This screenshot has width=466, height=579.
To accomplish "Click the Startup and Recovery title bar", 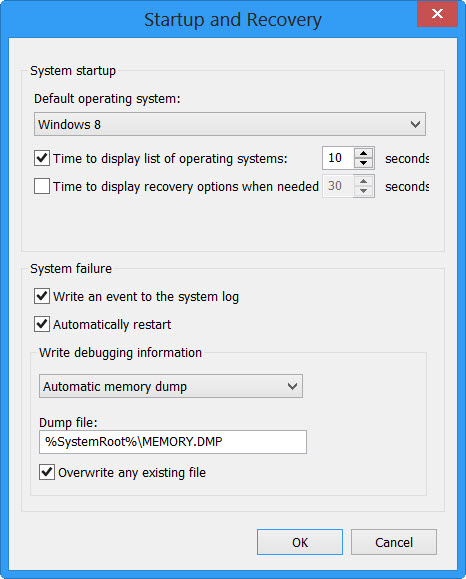I will (x=233, y=19).
